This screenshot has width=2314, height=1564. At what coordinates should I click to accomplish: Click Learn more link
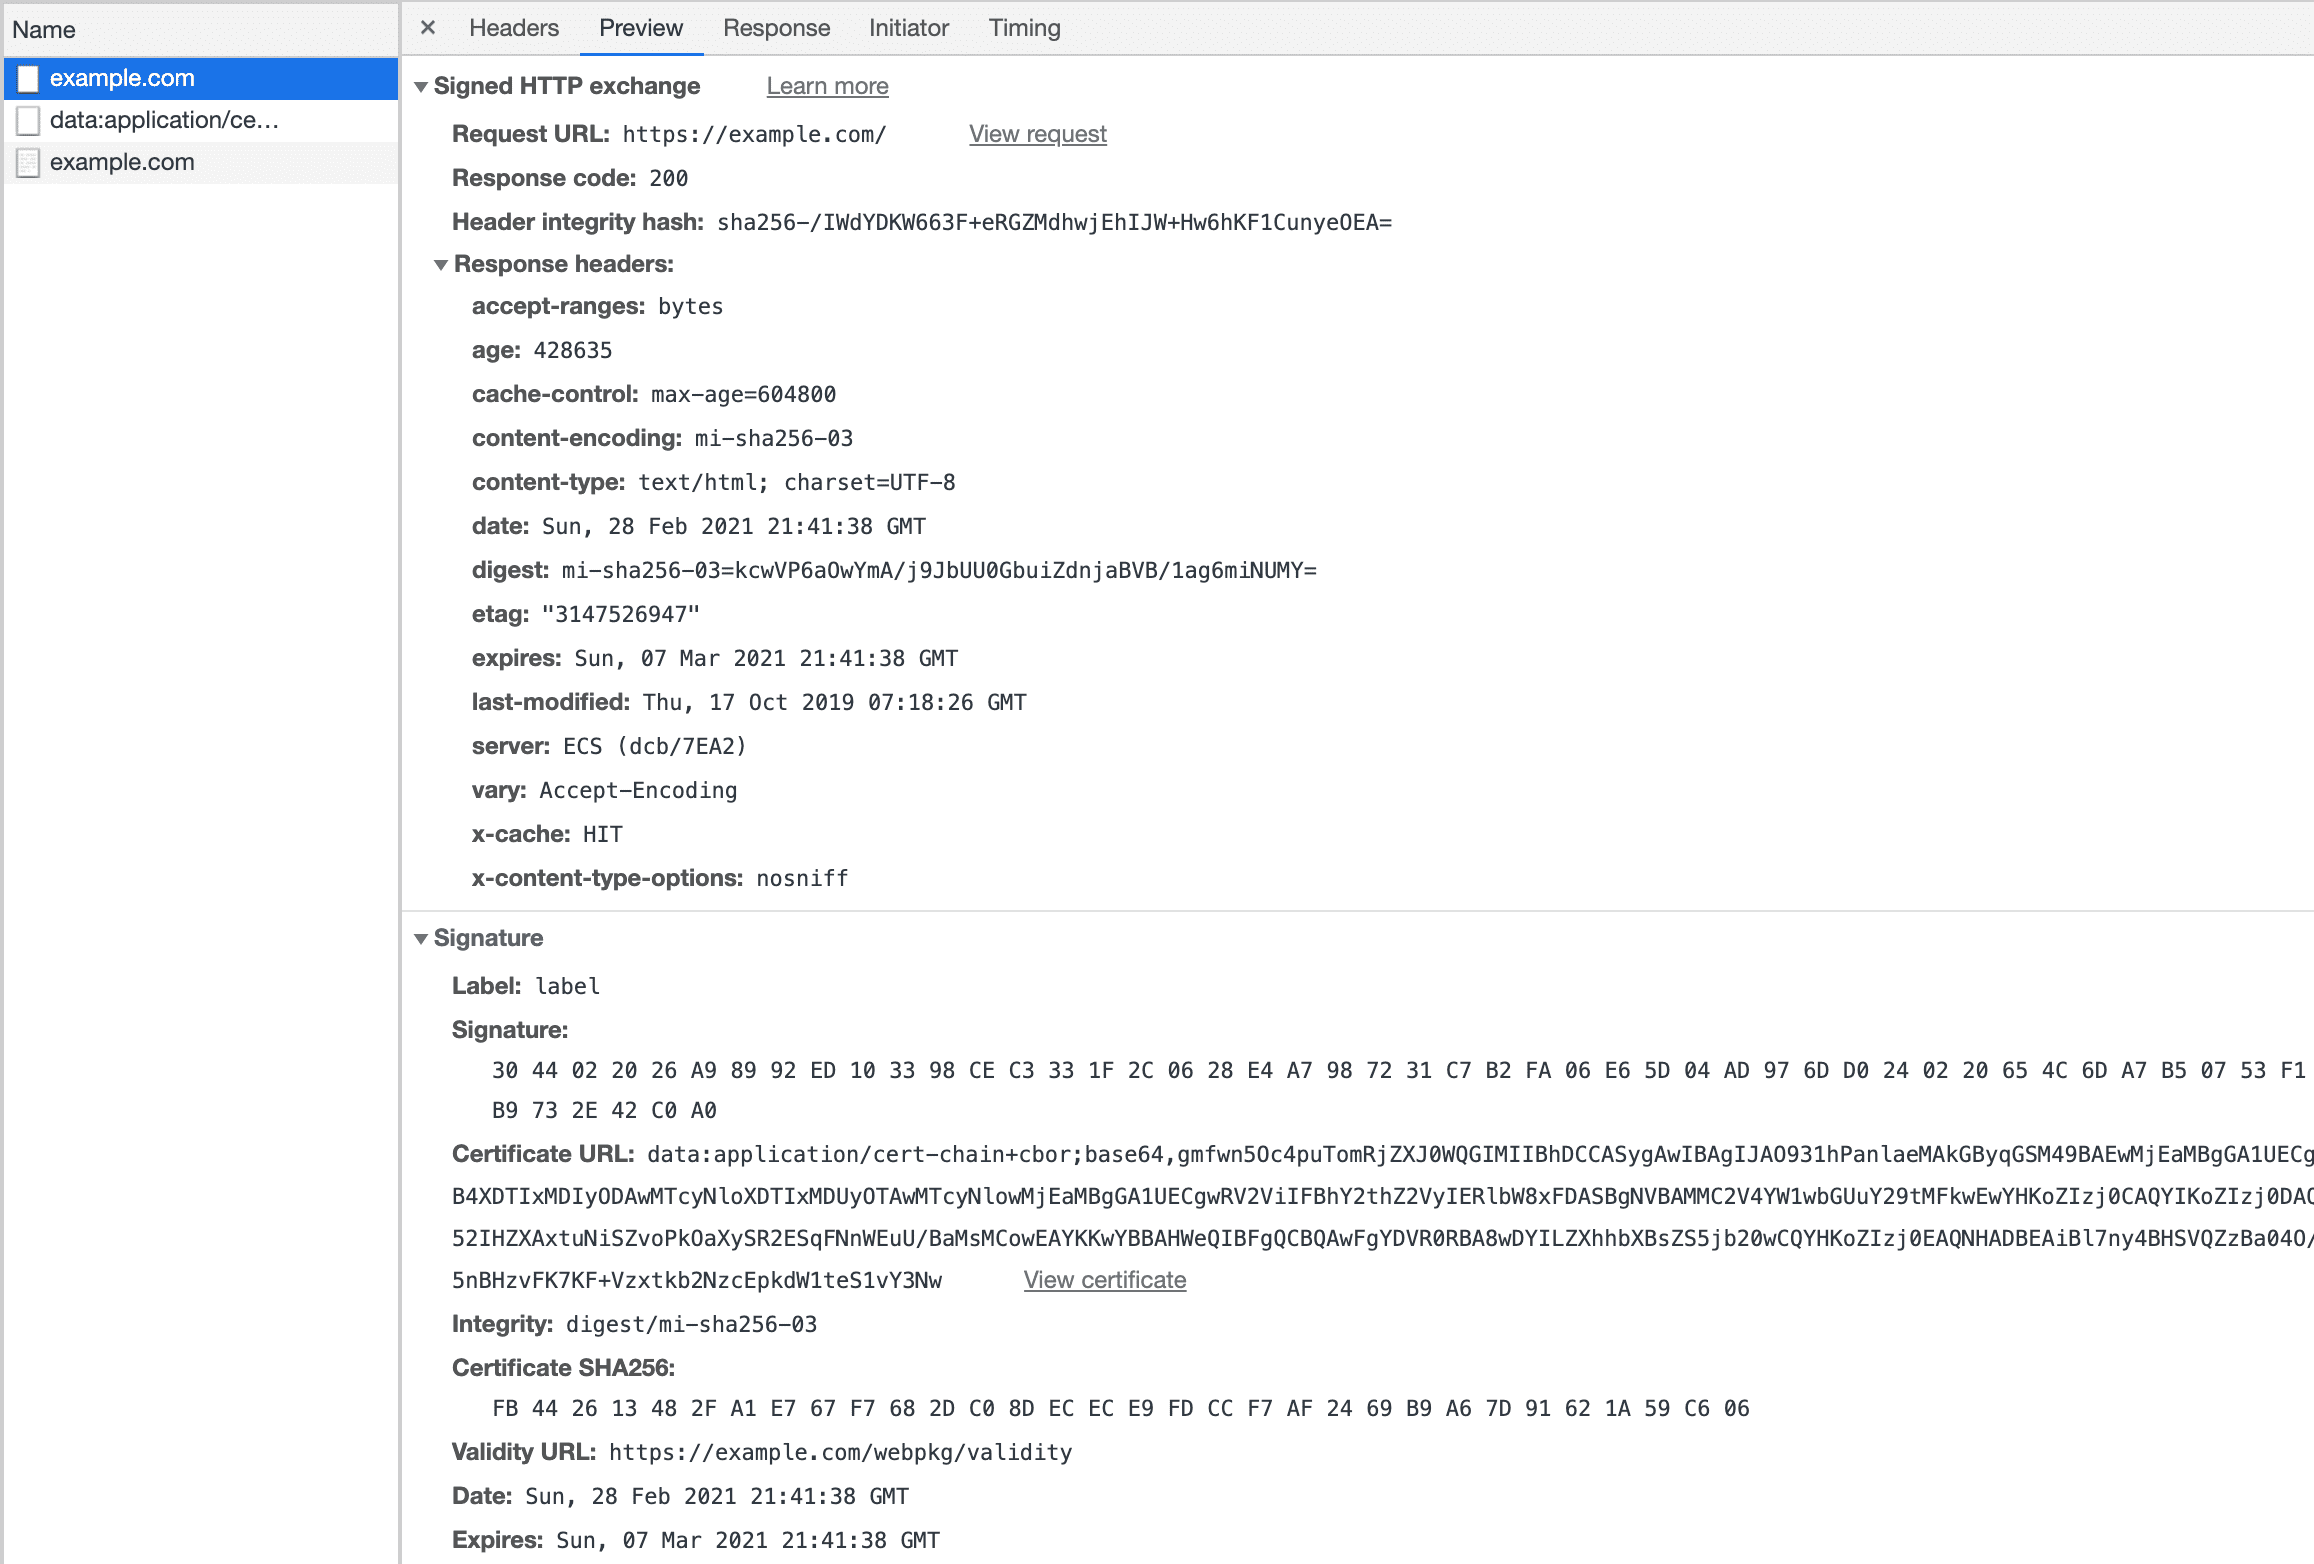coord(827,86)
